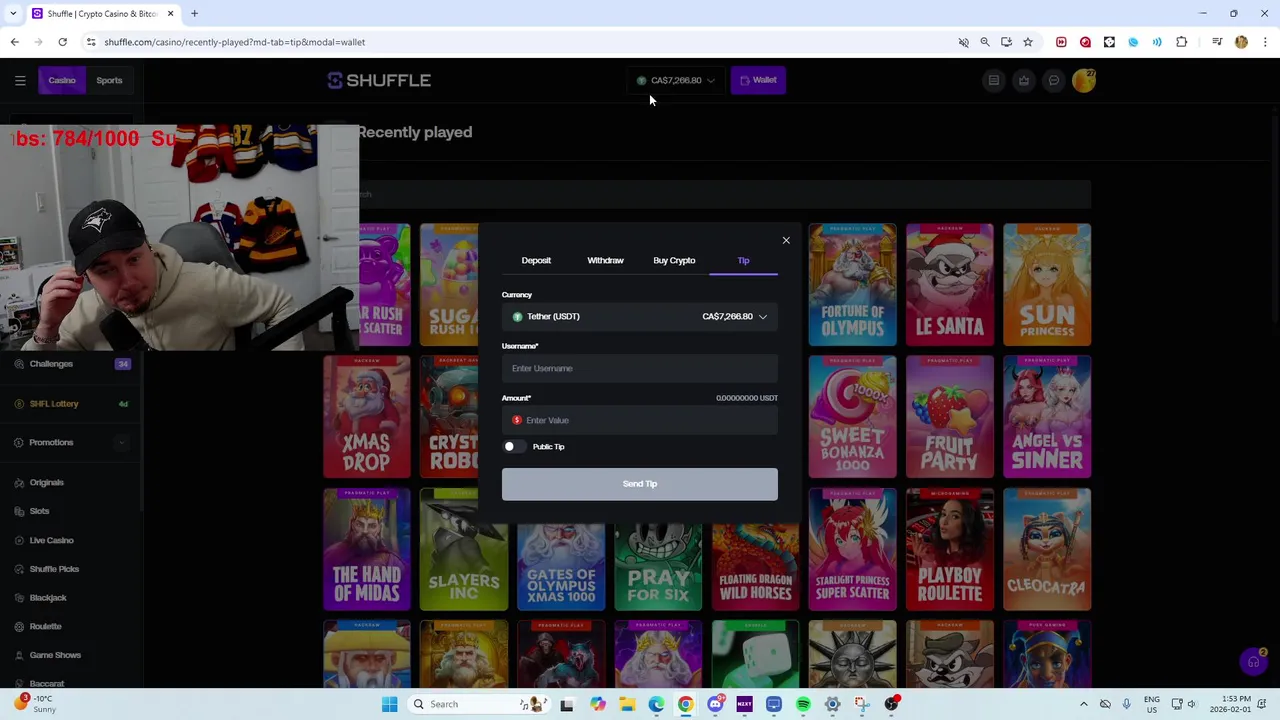This screenshot has height=720, width=1280.
Task: Bookmark this page with the star icon
Action: (x=1027, y=42)
